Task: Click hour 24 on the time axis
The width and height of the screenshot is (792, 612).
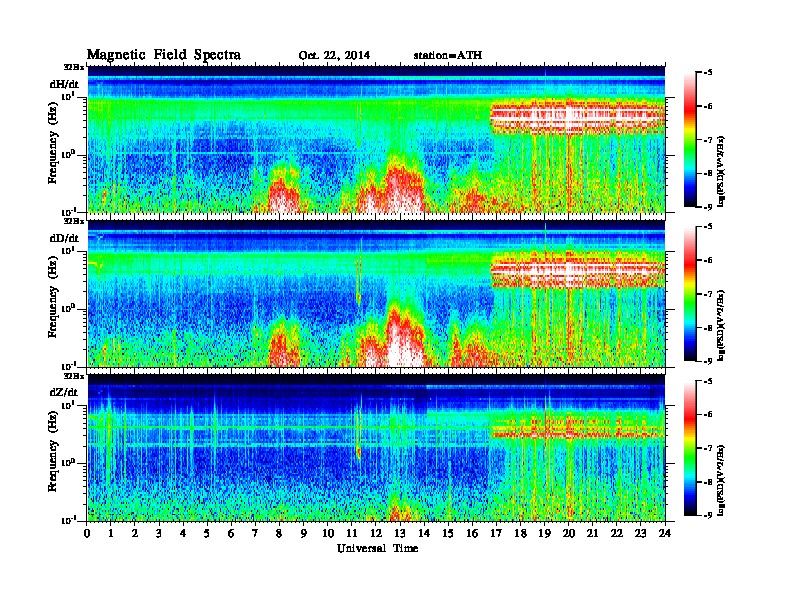Action: 665,533
